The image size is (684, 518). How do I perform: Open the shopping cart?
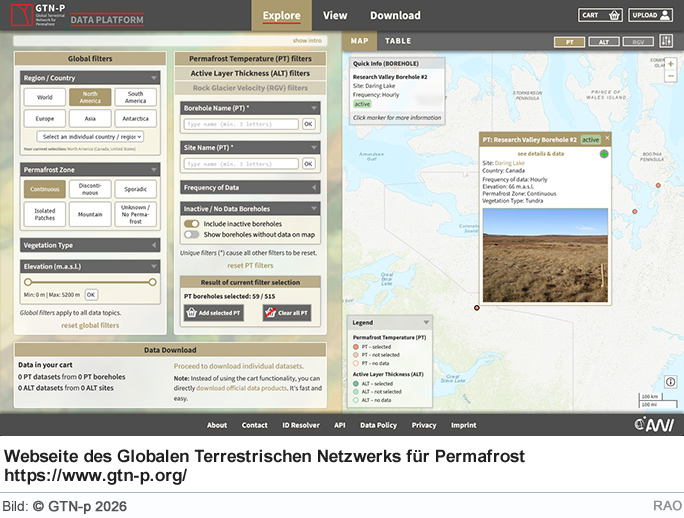(601, 15)
